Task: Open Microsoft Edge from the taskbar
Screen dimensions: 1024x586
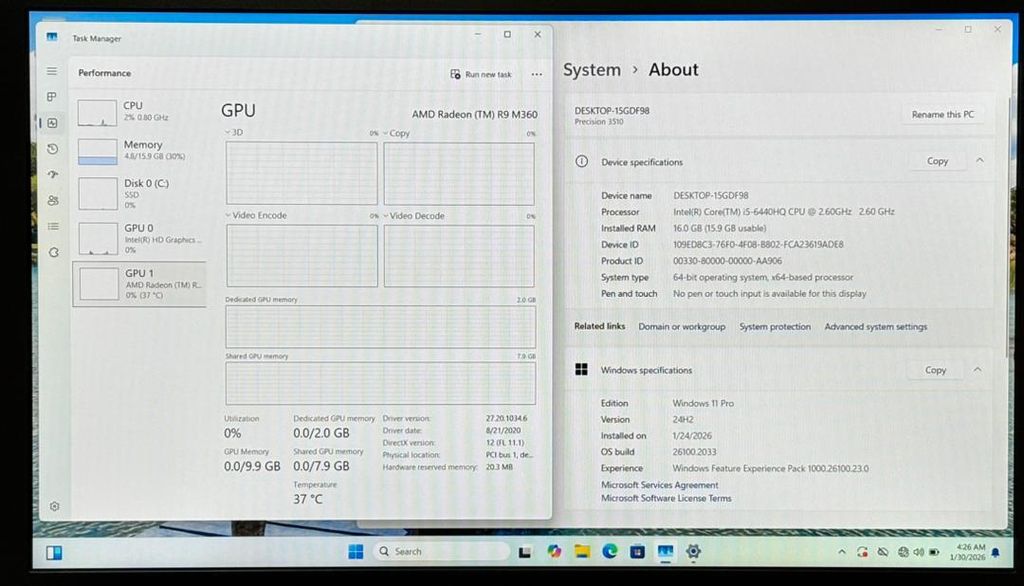Action: click(610, 551)
